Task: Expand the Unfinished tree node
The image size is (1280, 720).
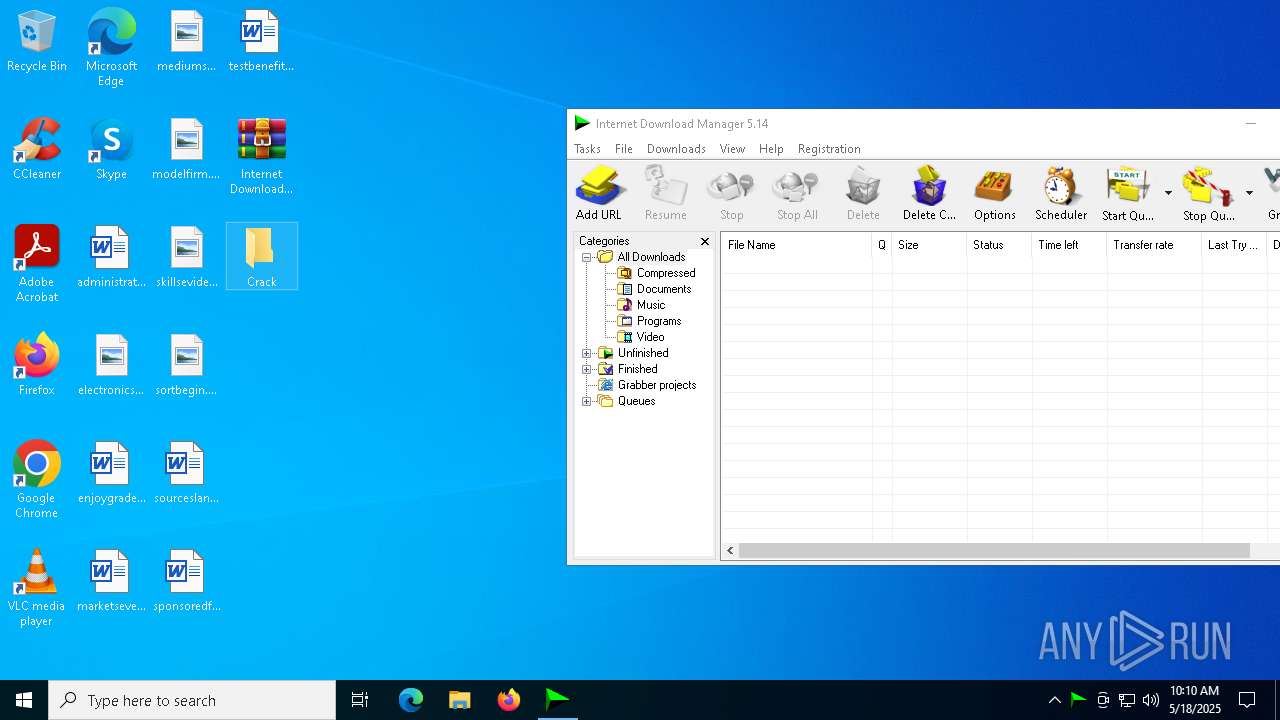Action: [587, 353]
